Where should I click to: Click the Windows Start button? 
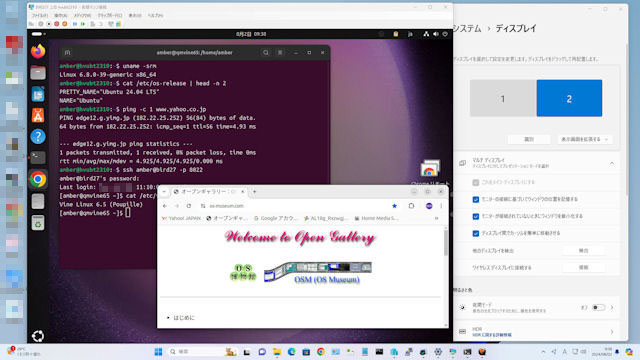[158, 351]
